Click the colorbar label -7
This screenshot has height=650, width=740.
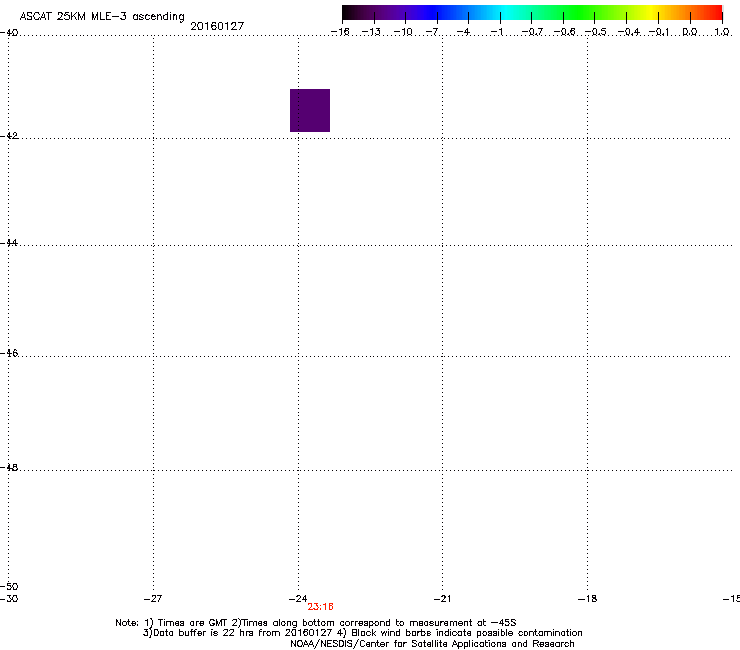(432, 32)
